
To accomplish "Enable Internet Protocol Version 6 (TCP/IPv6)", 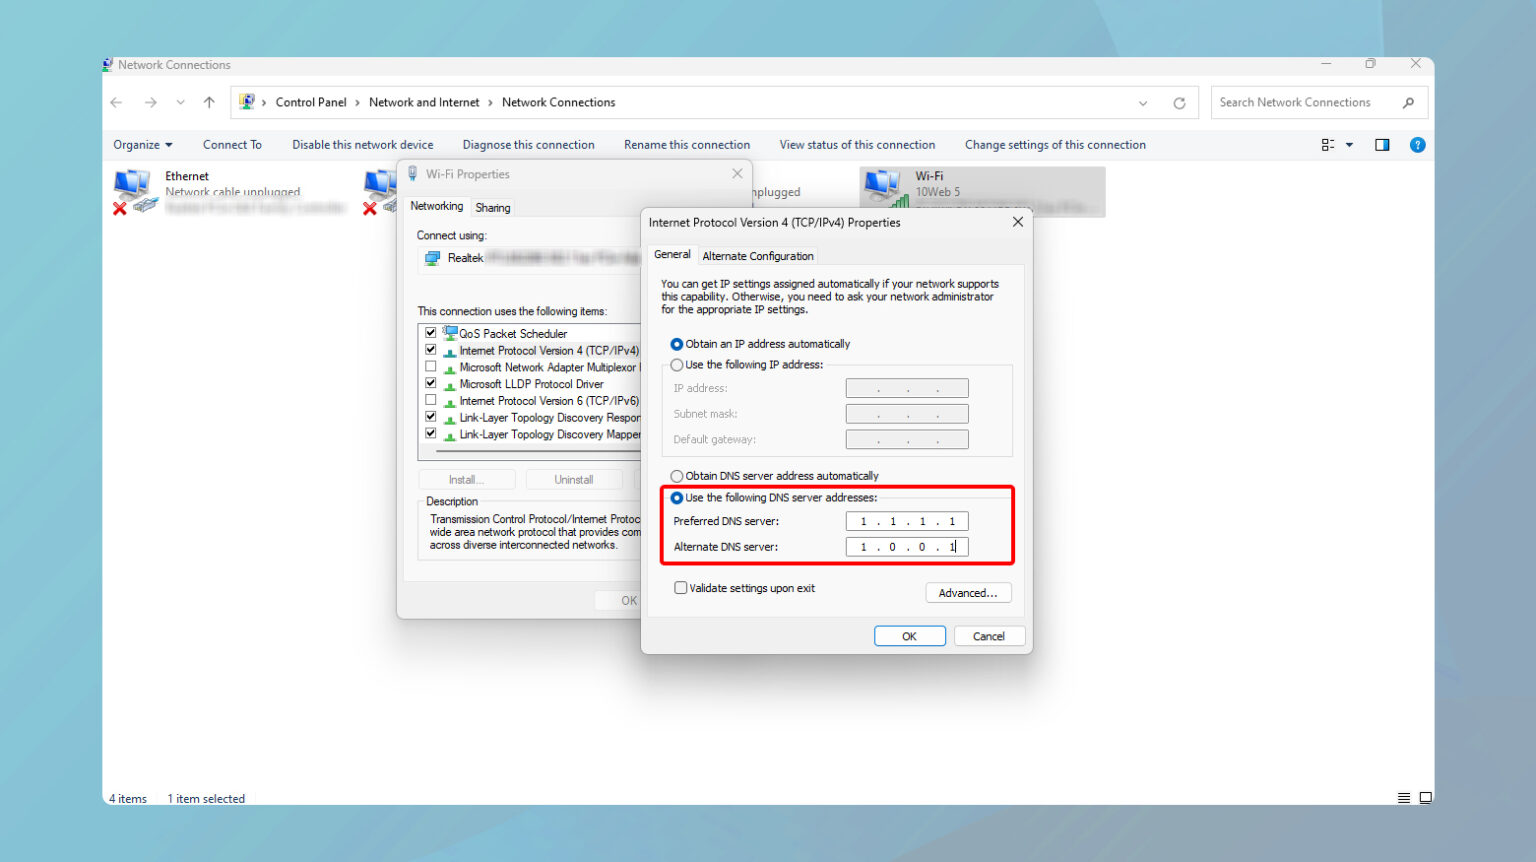I will pyautogui.click(x=430, y=399).
